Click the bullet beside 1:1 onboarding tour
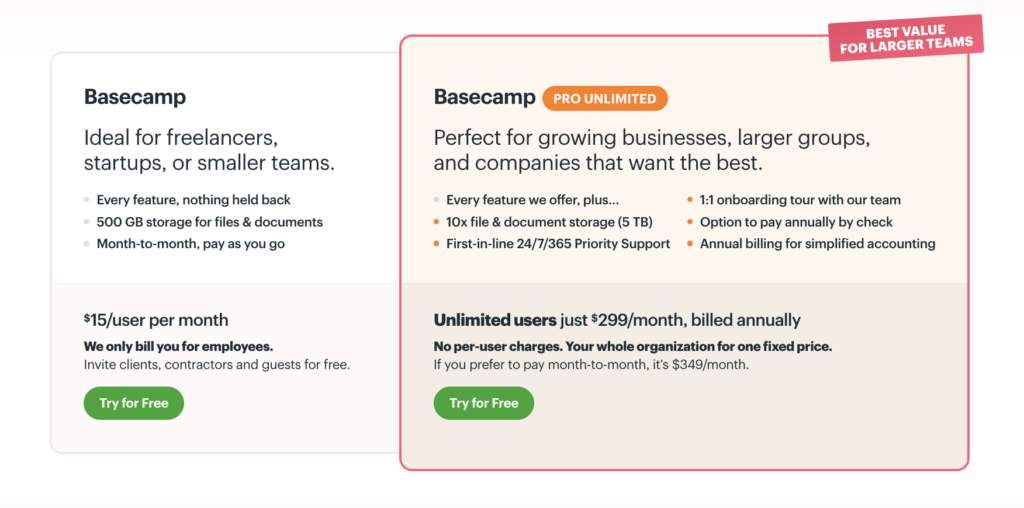 coord(690,200)
